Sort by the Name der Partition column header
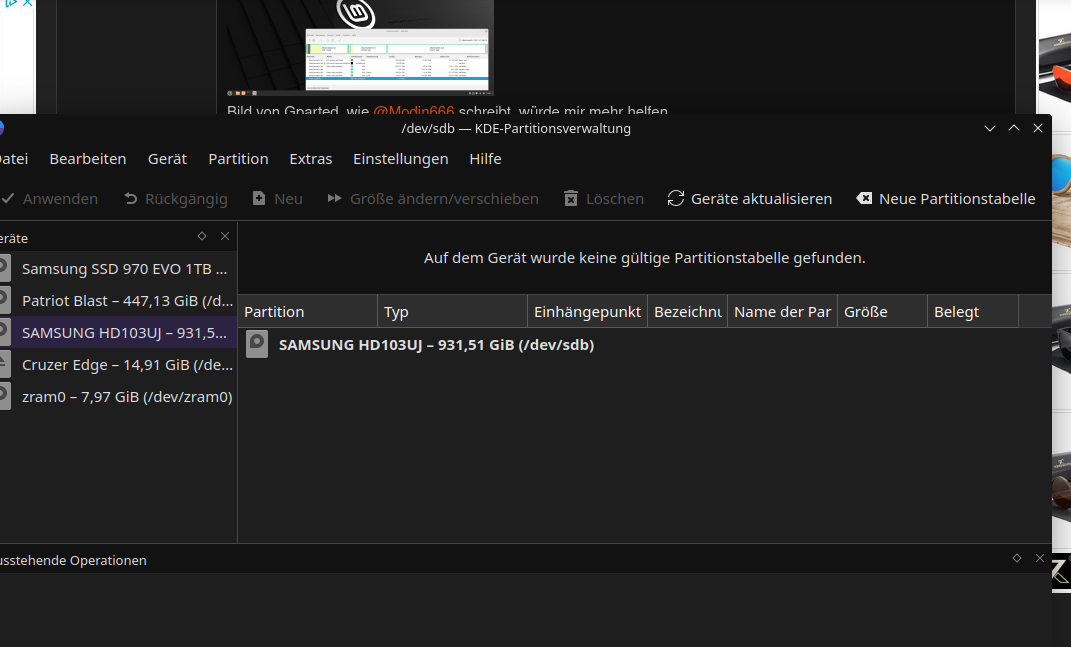The image size is (1071, 647). click(x=783, y=312)
